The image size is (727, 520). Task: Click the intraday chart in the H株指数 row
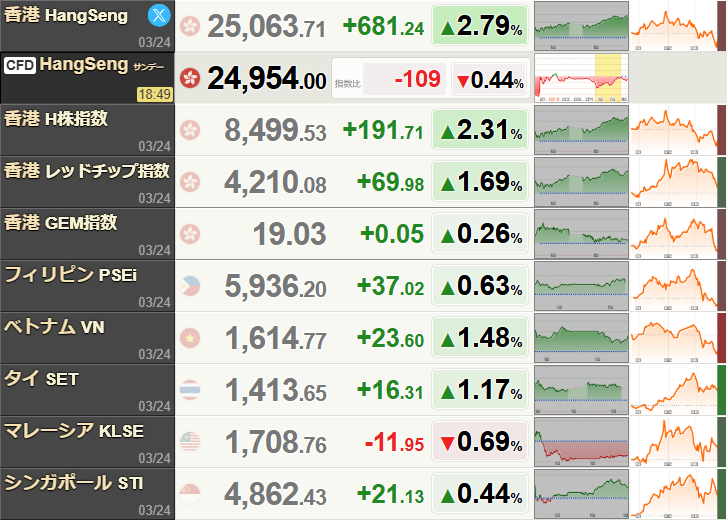581,130
